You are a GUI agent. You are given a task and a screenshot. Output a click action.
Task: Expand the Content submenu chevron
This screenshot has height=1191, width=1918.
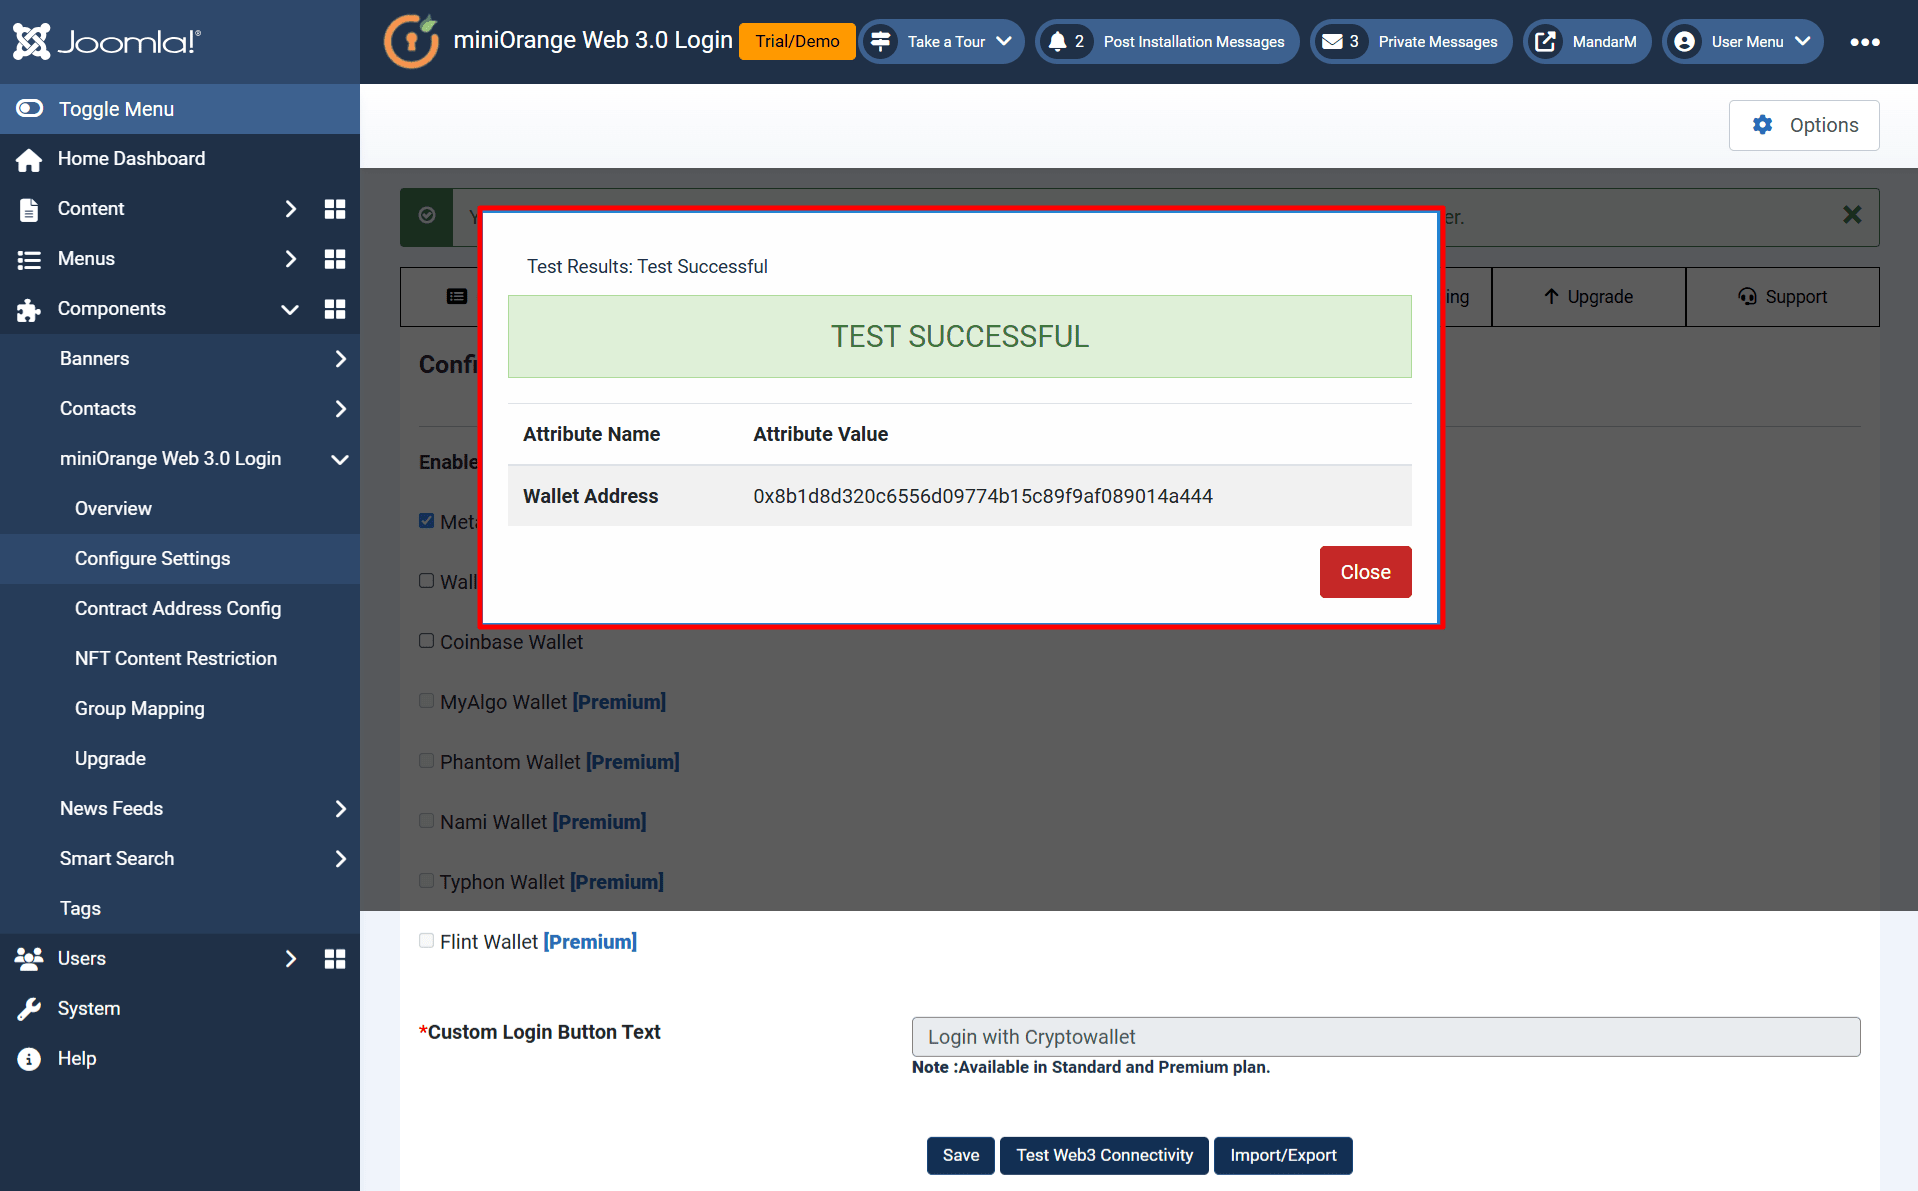click(x=290, y=209)
